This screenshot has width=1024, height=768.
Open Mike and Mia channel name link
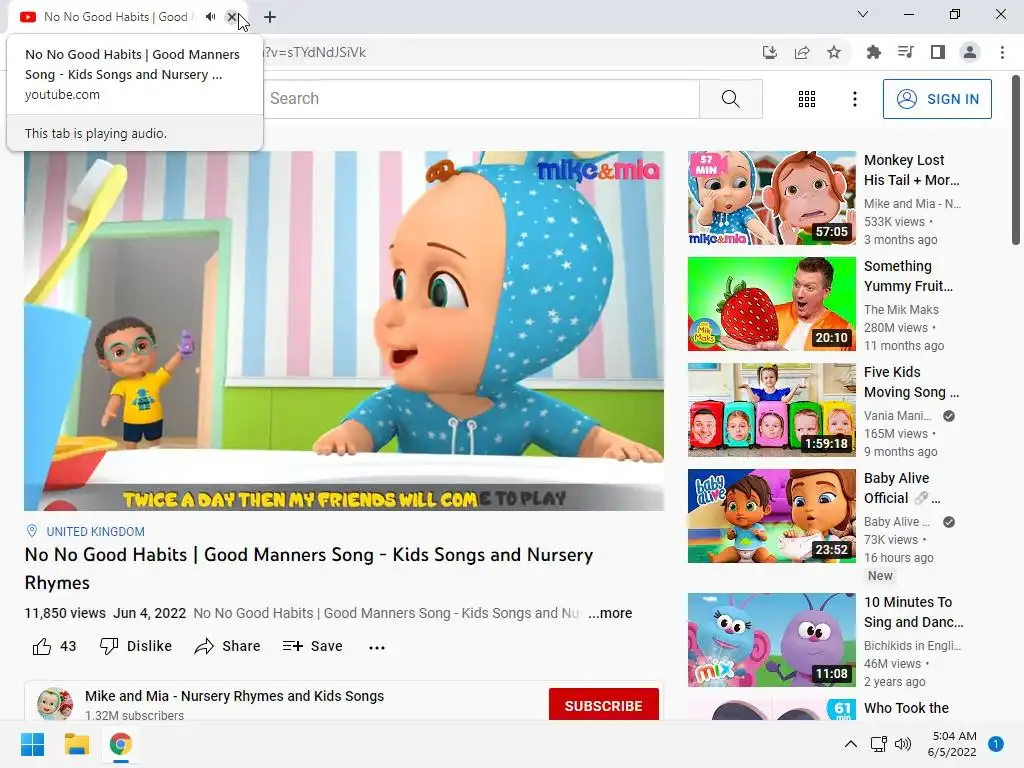(234, 696)
